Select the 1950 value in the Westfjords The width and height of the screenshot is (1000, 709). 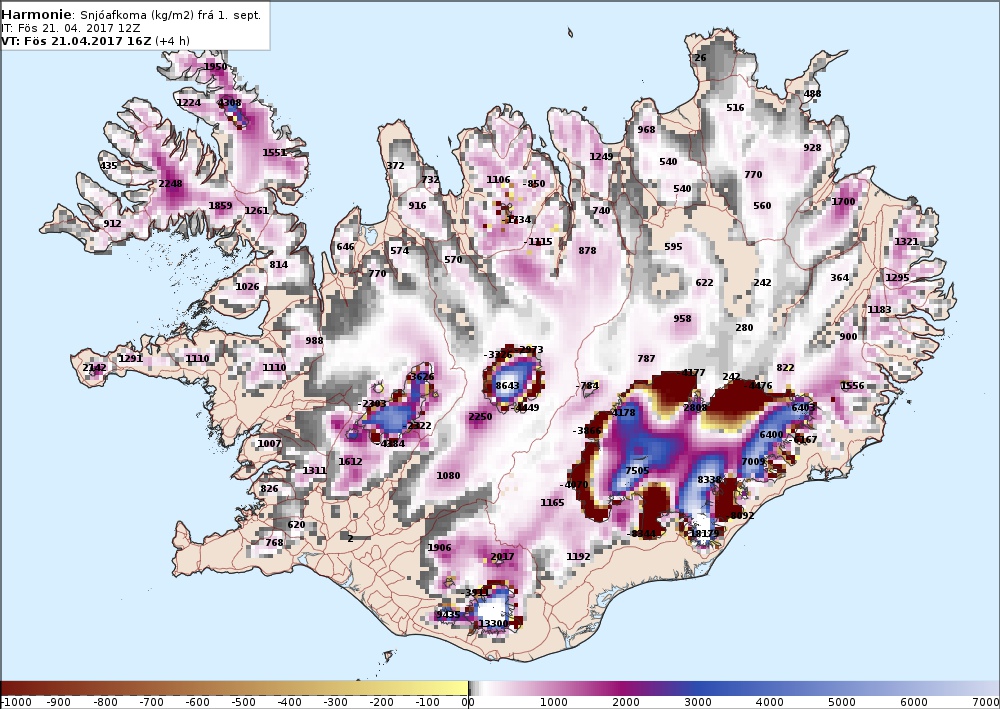[x=216, y=66]
